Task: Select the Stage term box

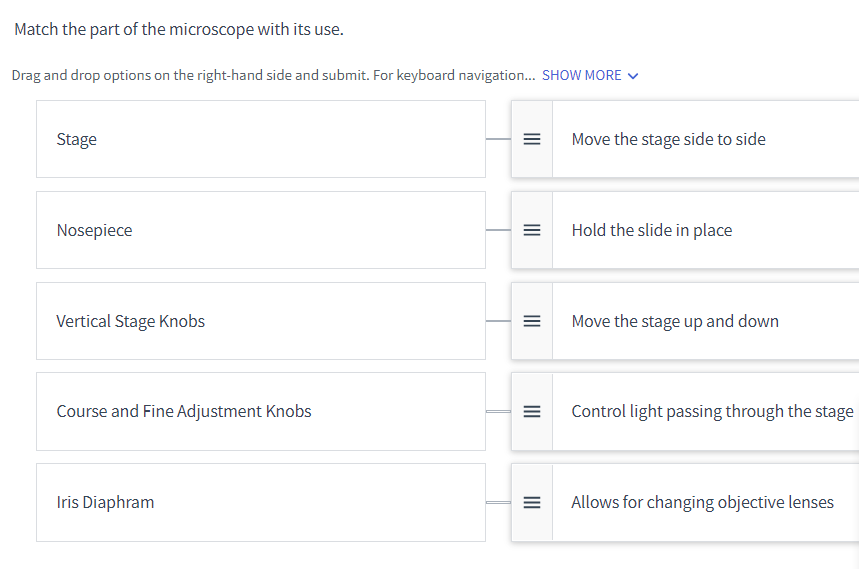Action: click(260, 139)
